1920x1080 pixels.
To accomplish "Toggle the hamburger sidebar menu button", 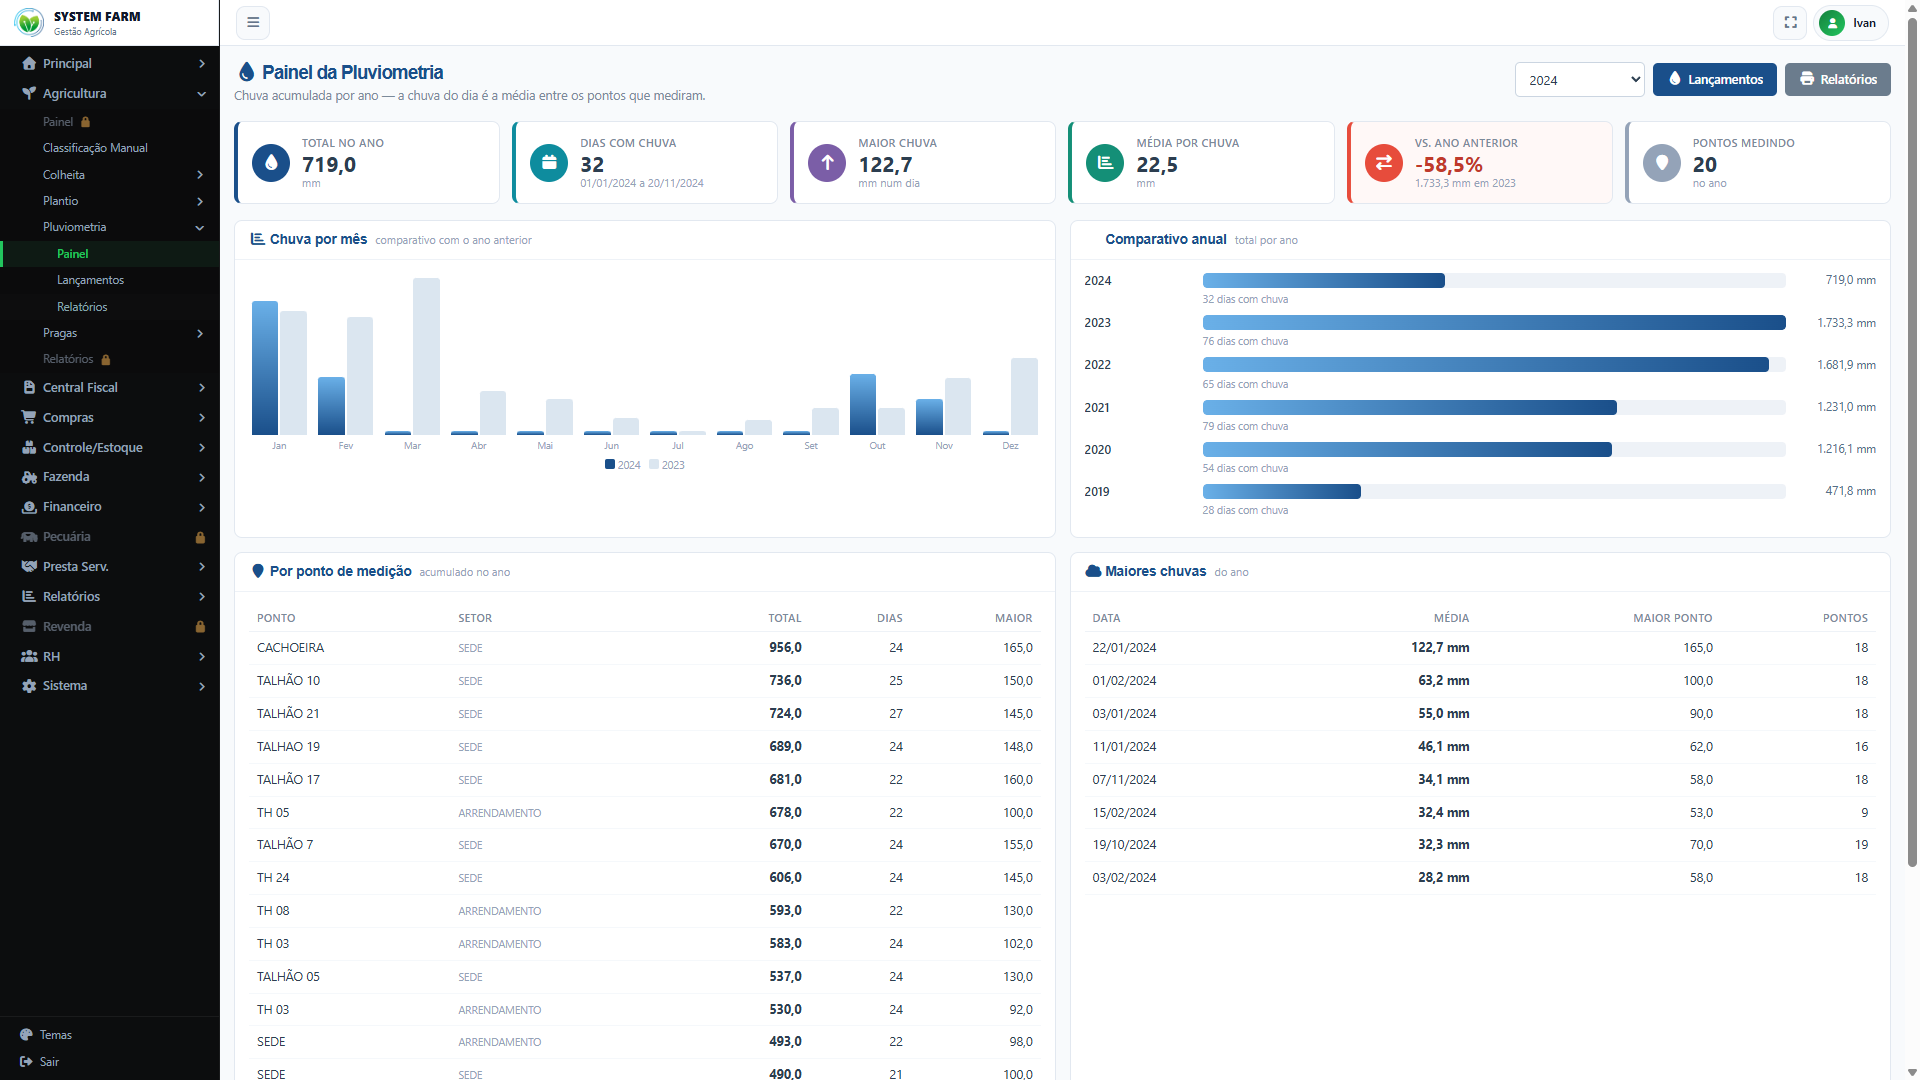I will click(253, 22).
